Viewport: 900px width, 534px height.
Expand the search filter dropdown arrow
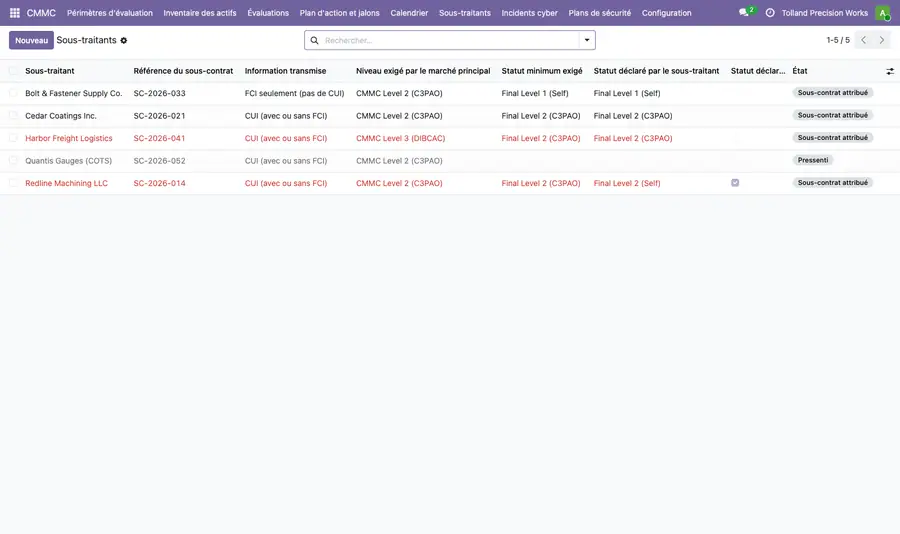tap(587, 40)
